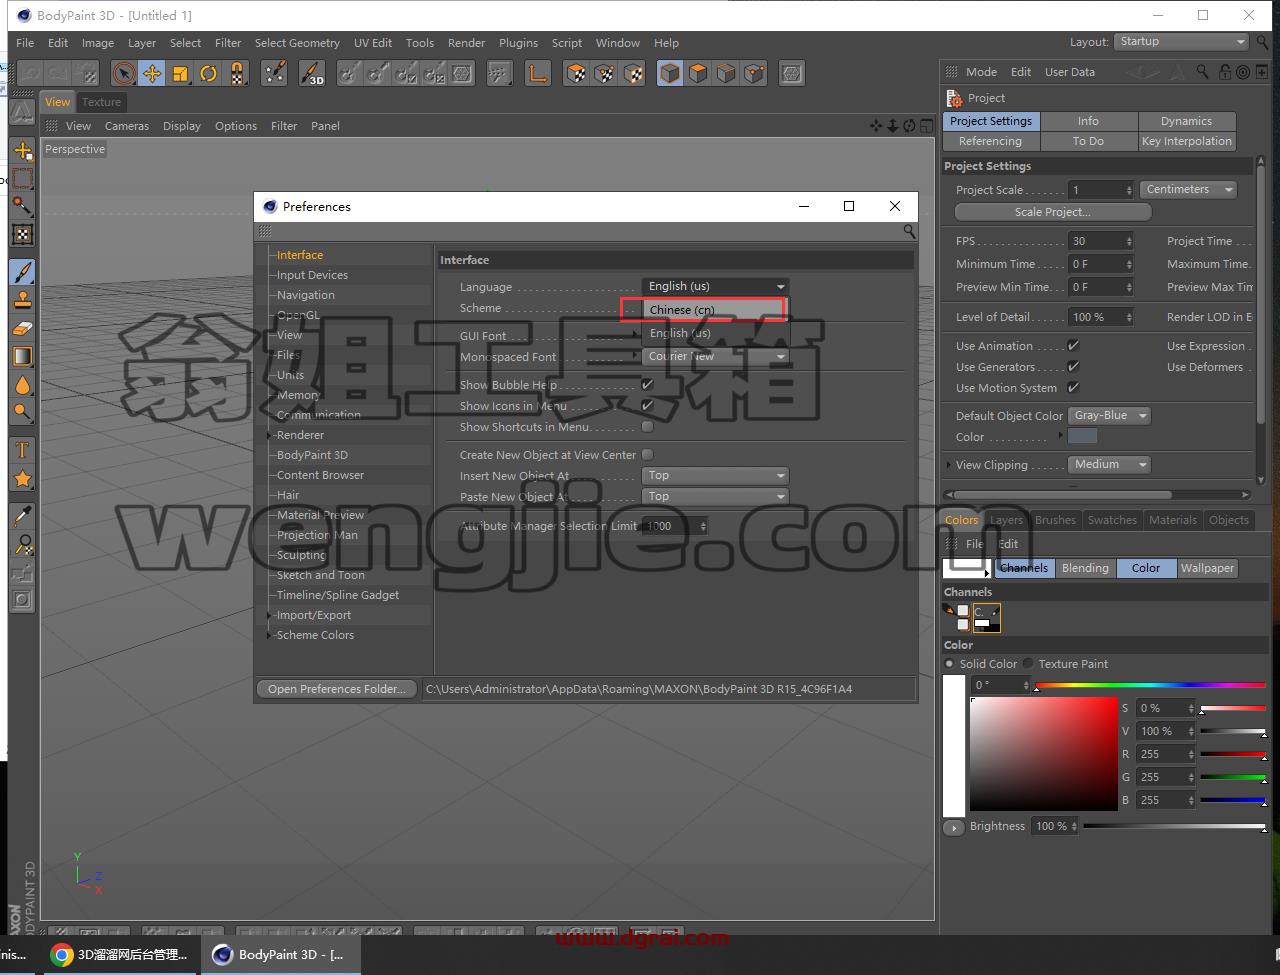Viewport: 1280px width, 975px height.
Task: Select the Eyedropper tool in left palette
Action: (x=22, y=516)
